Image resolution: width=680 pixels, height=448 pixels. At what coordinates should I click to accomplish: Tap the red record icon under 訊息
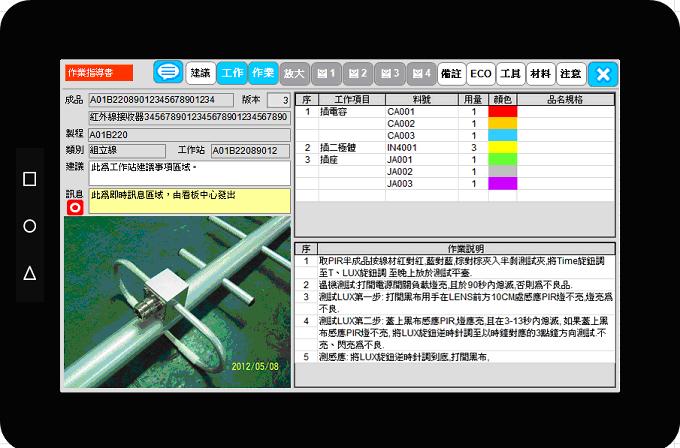tap(75, 208)
